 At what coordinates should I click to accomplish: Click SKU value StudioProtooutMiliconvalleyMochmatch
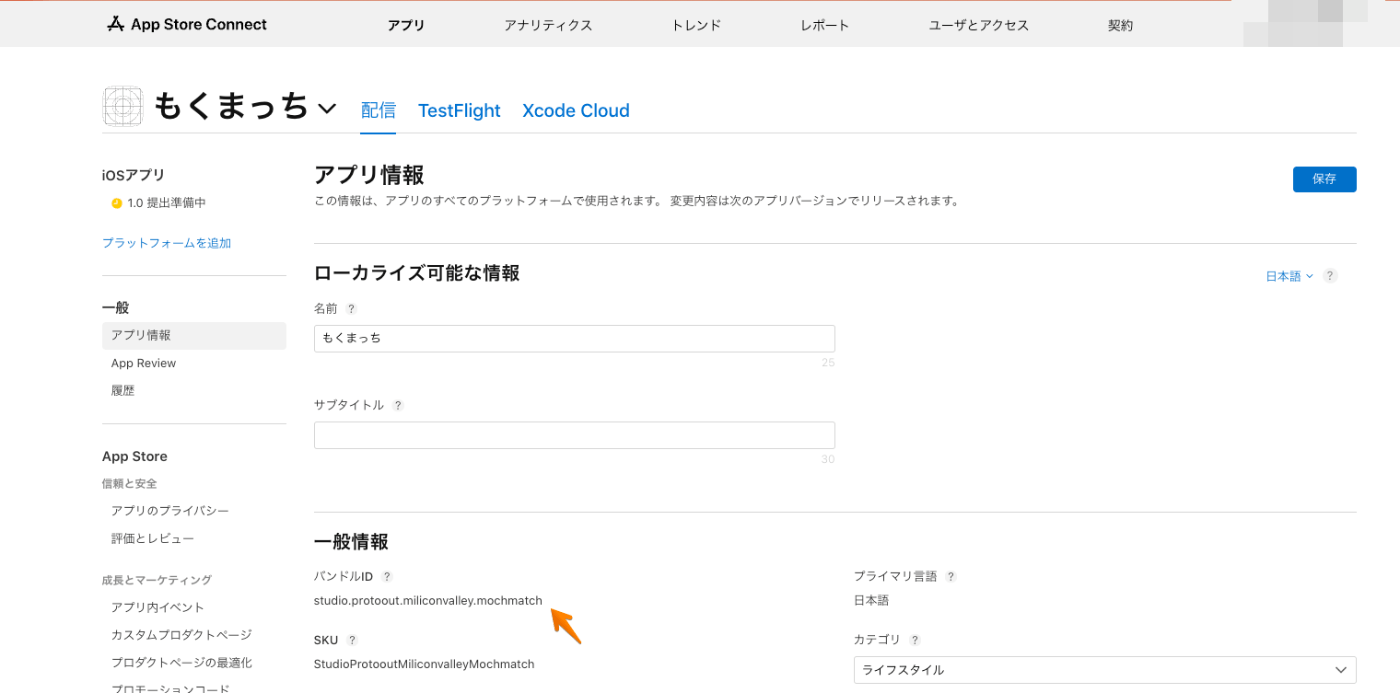click(424, 664)
